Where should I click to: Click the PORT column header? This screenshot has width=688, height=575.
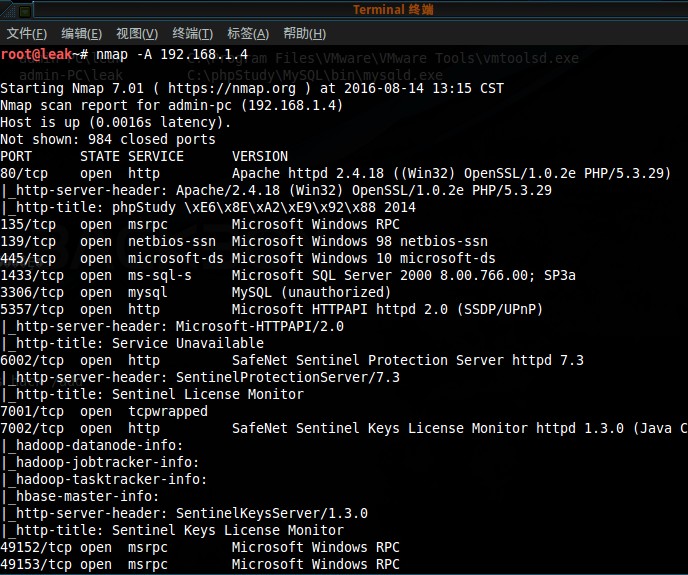click(x=16, y=156)
